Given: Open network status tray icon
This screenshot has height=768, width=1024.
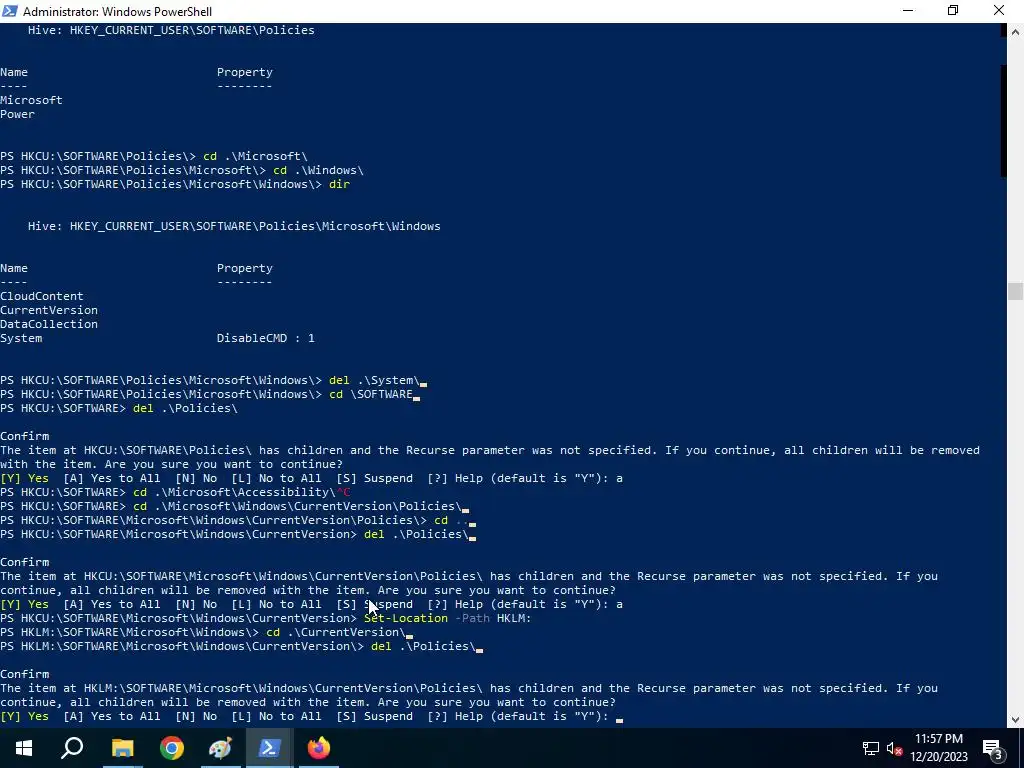Looking at the screenshot, I should [871, 748].
